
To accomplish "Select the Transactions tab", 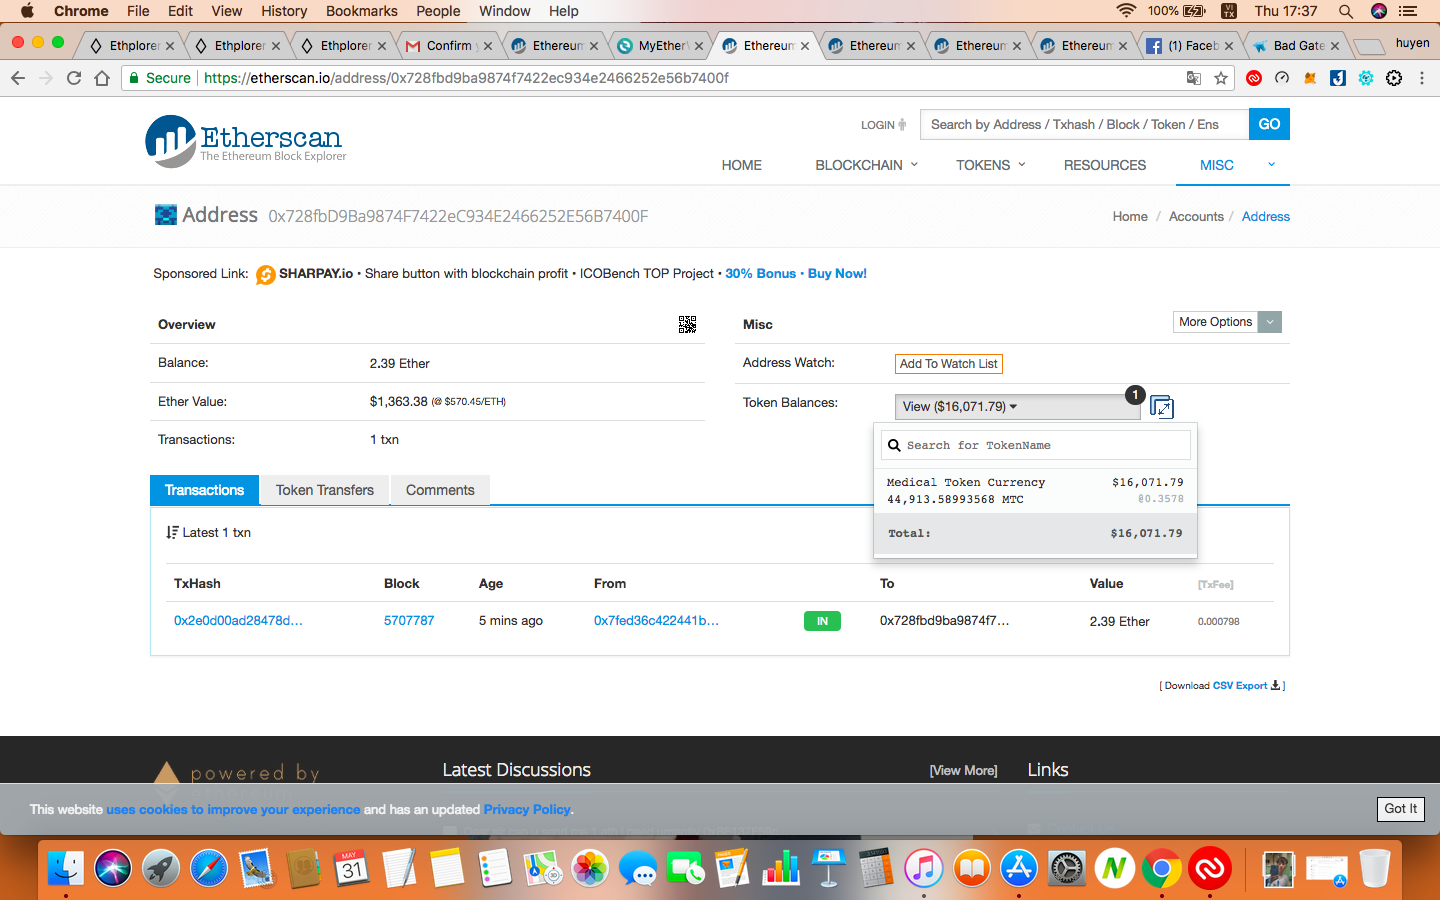I will tap(204, 490).
